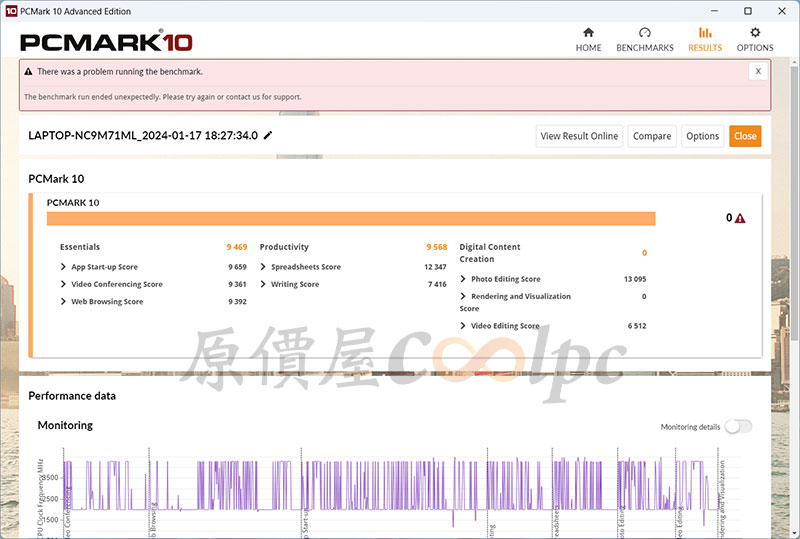
Task: Enable the Monitoring details toggle
Action: click(738, 427)
